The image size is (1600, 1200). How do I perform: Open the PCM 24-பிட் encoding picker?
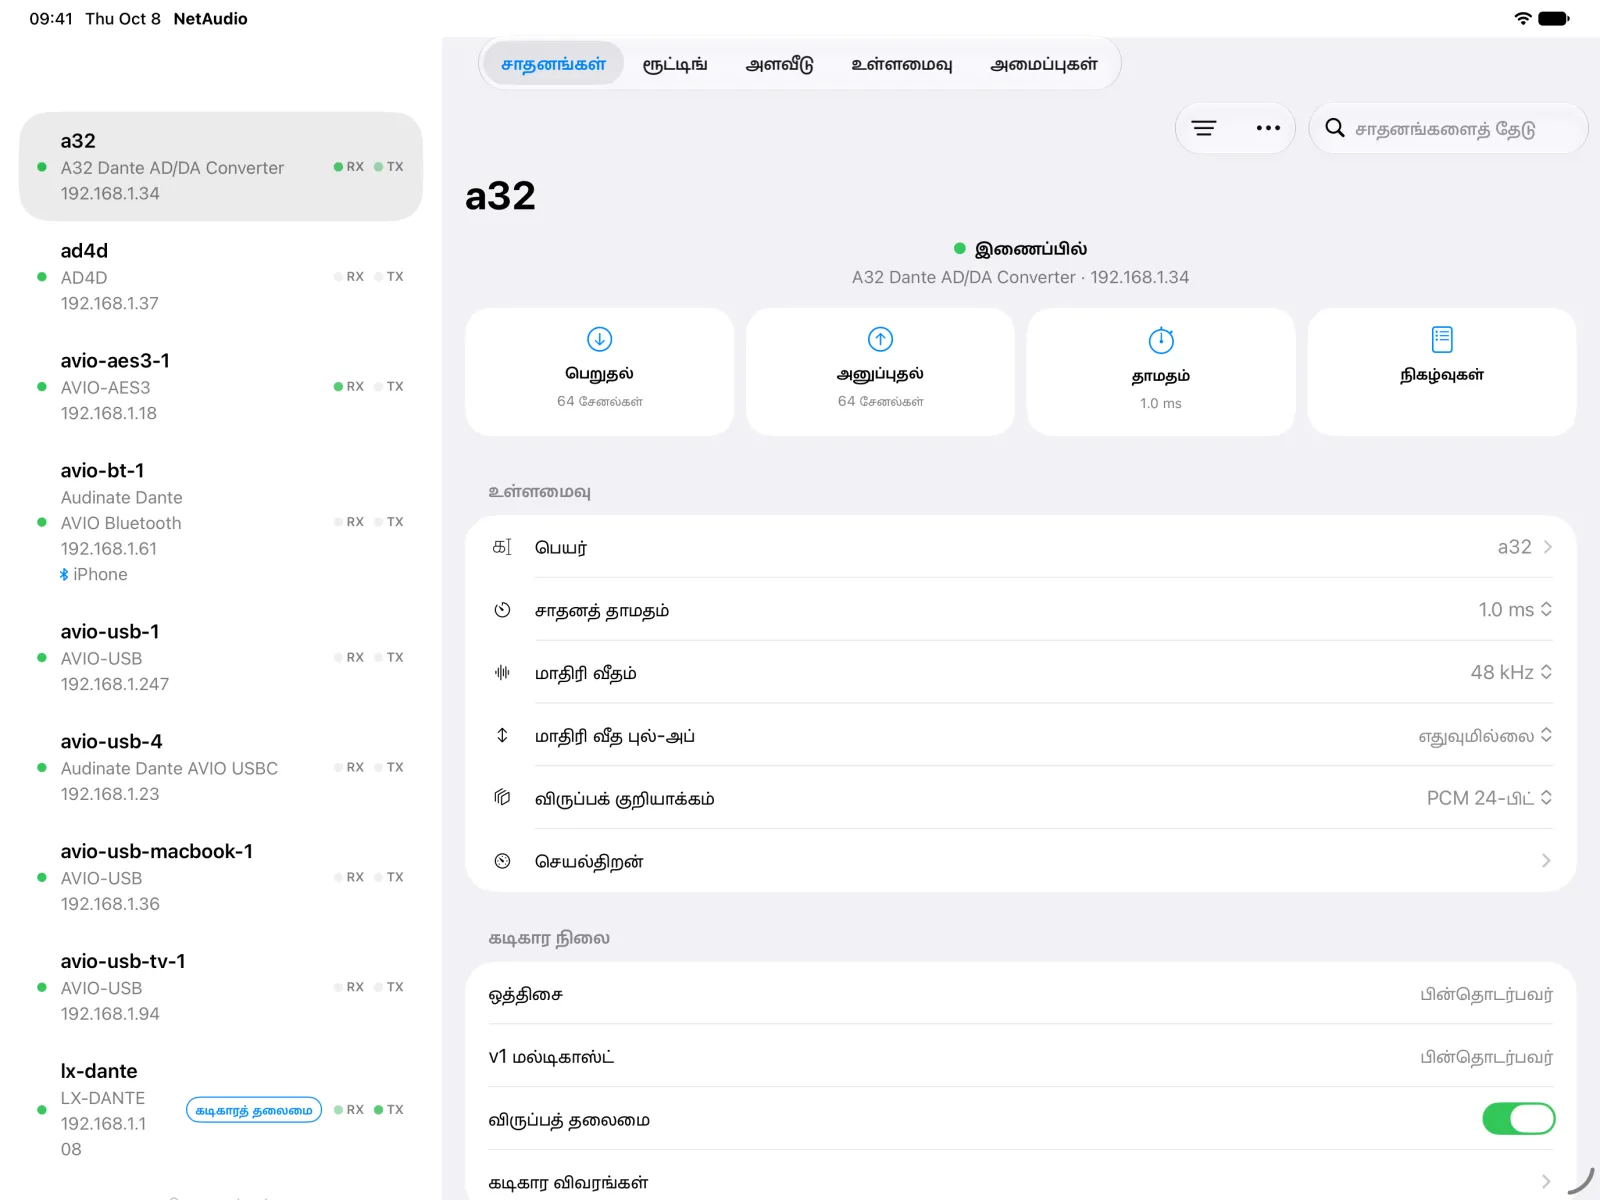coord(1489,798)
